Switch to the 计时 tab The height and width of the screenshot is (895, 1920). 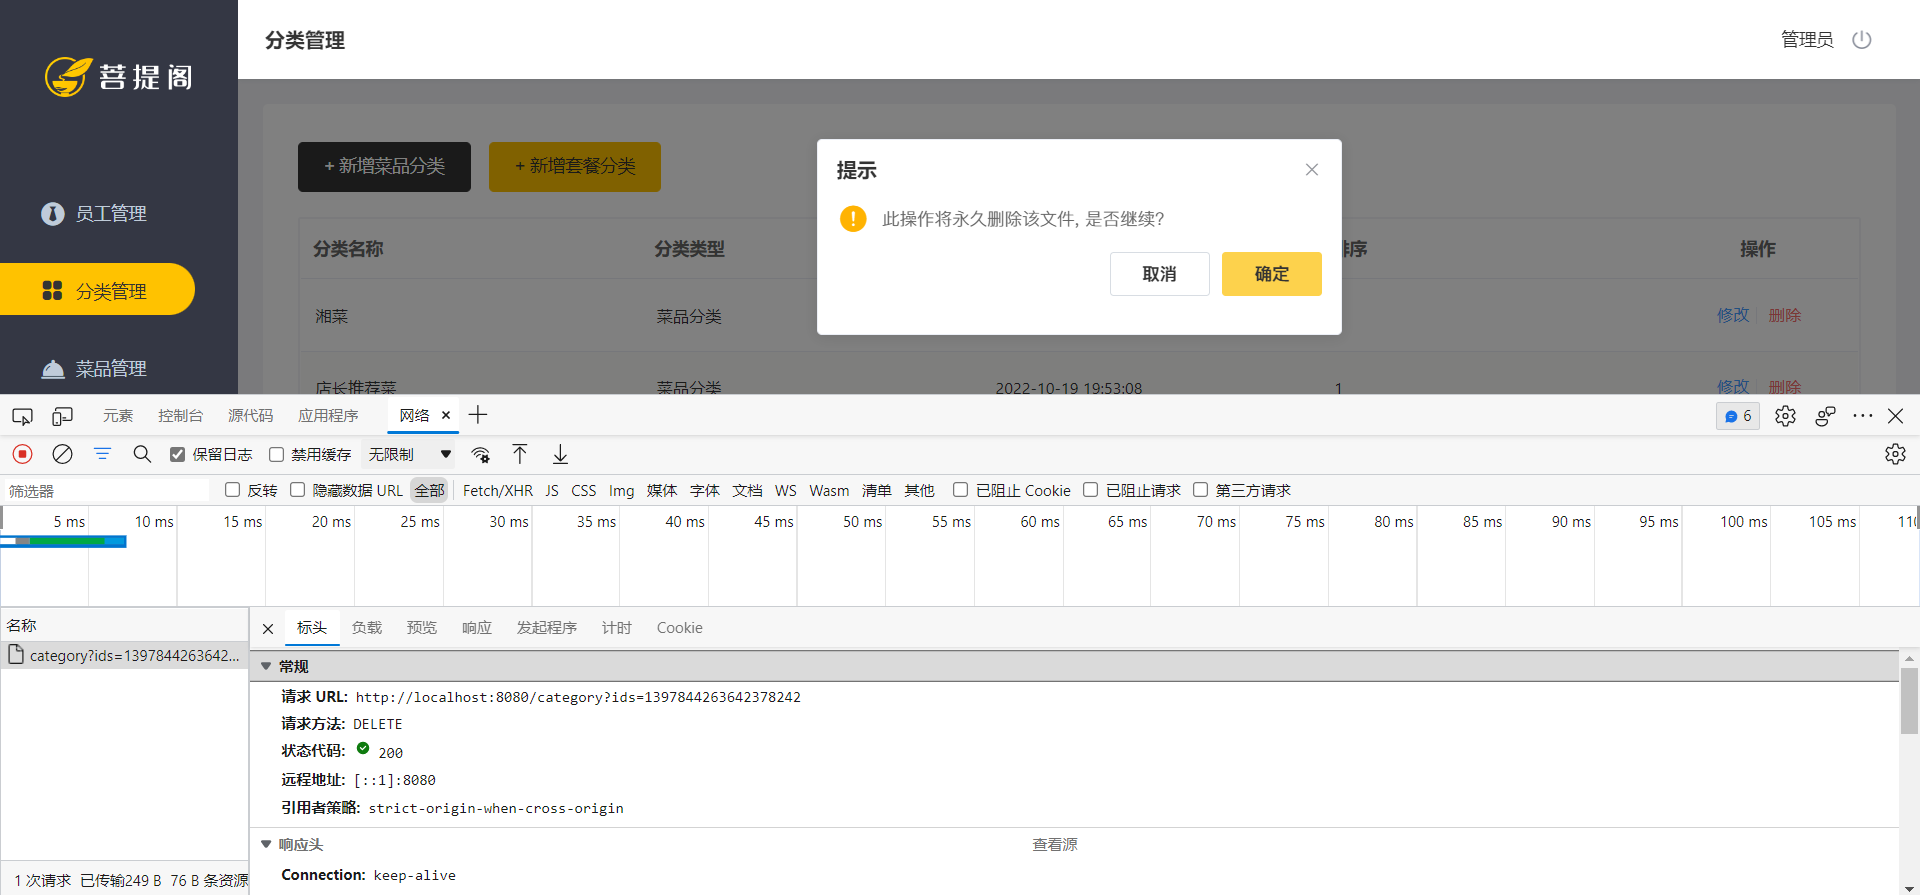tap(617, 628)
